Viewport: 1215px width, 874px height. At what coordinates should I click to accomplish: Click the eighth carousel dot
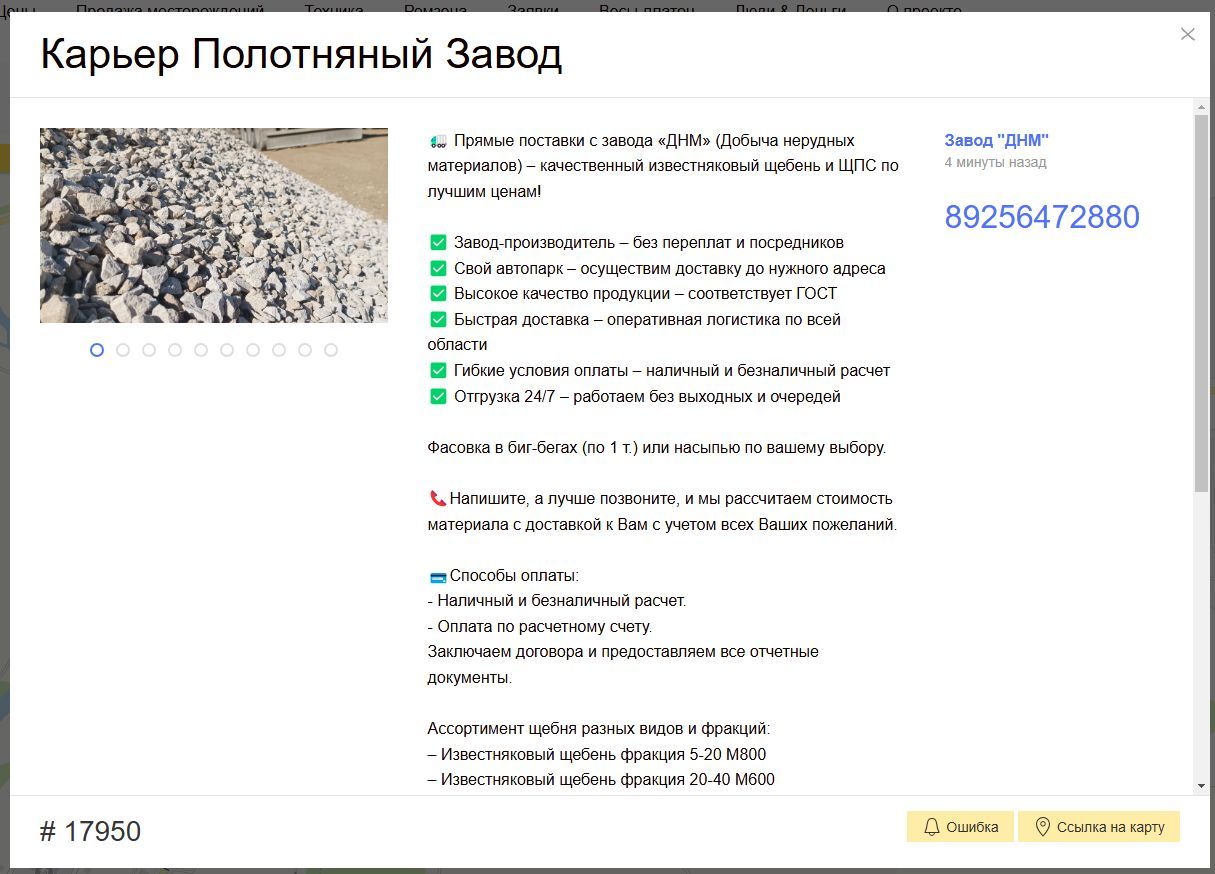click(279, 350)
